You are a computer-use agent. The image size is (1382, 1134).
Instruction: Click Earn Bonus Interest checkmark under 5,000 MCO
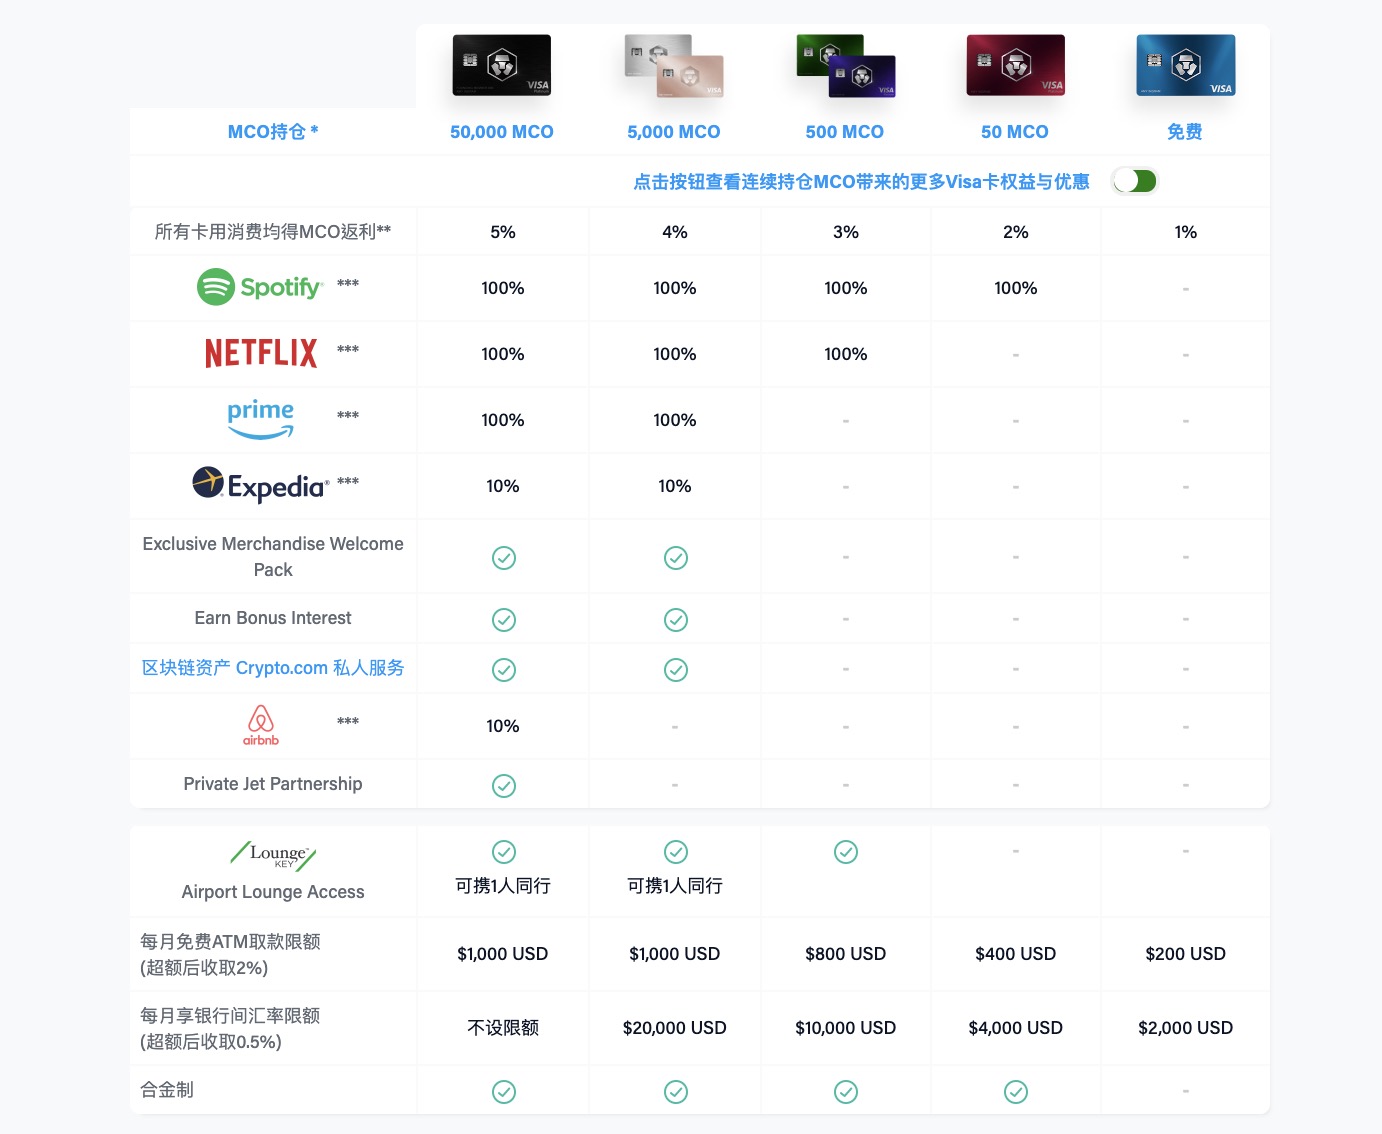[x=676, y=620]
